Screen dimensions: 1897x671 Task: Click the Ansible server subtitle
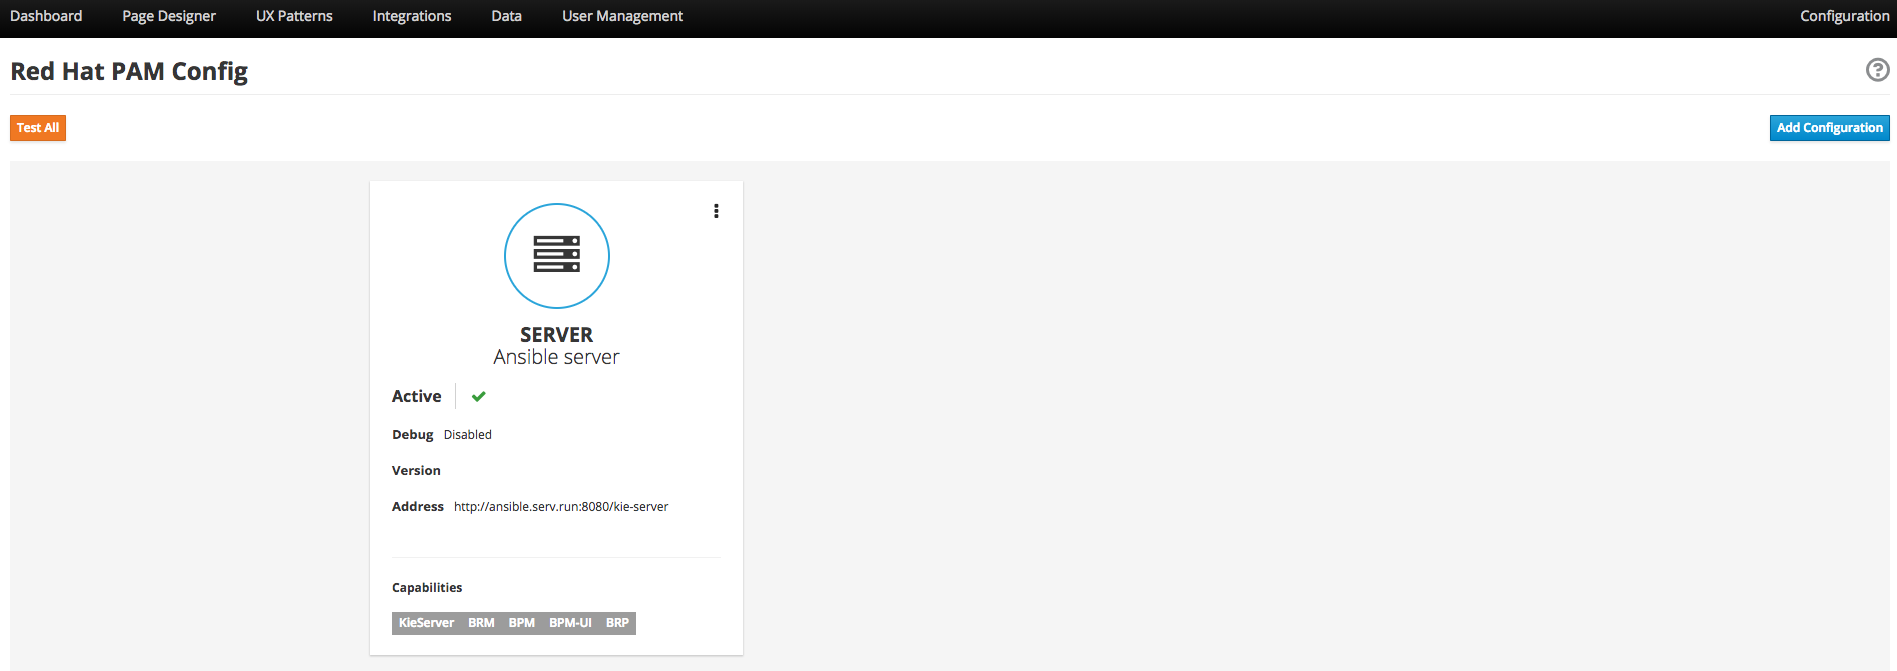[x=556, y=357]
